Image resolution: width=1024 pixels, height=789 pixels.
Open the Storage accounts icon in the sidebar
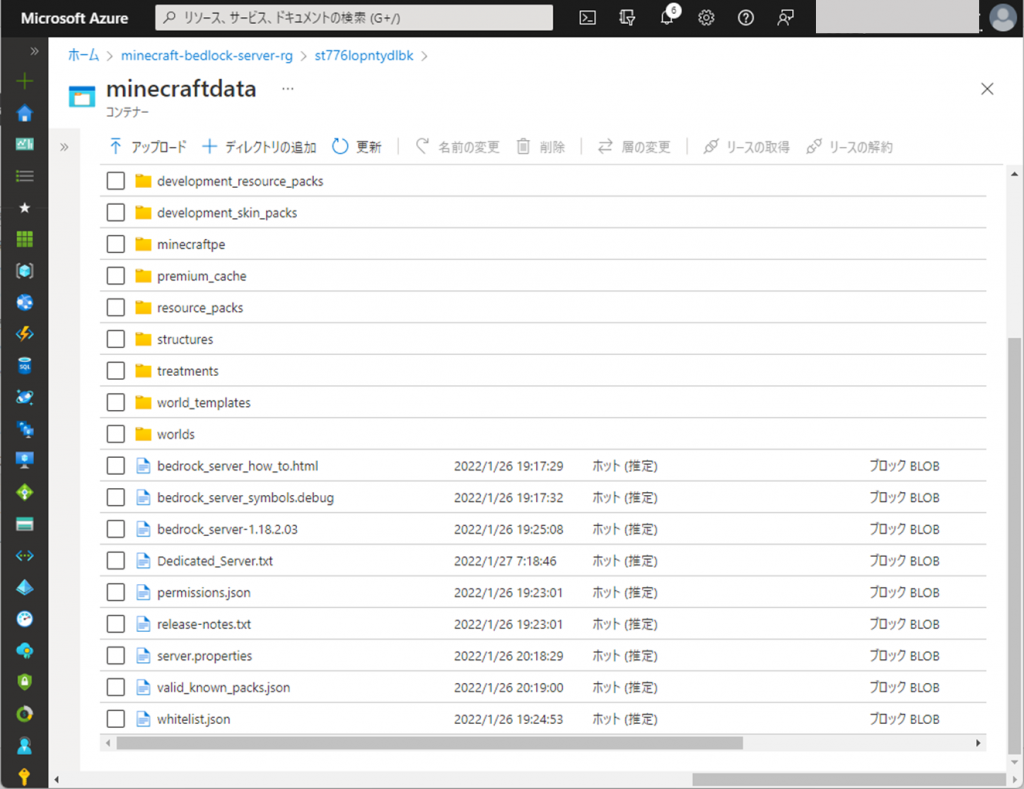pyautogui.click(x=25, y=524)
